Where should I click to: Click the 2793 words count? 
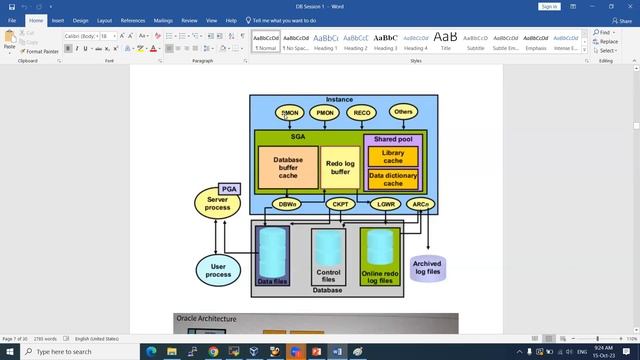pos(45,339)
